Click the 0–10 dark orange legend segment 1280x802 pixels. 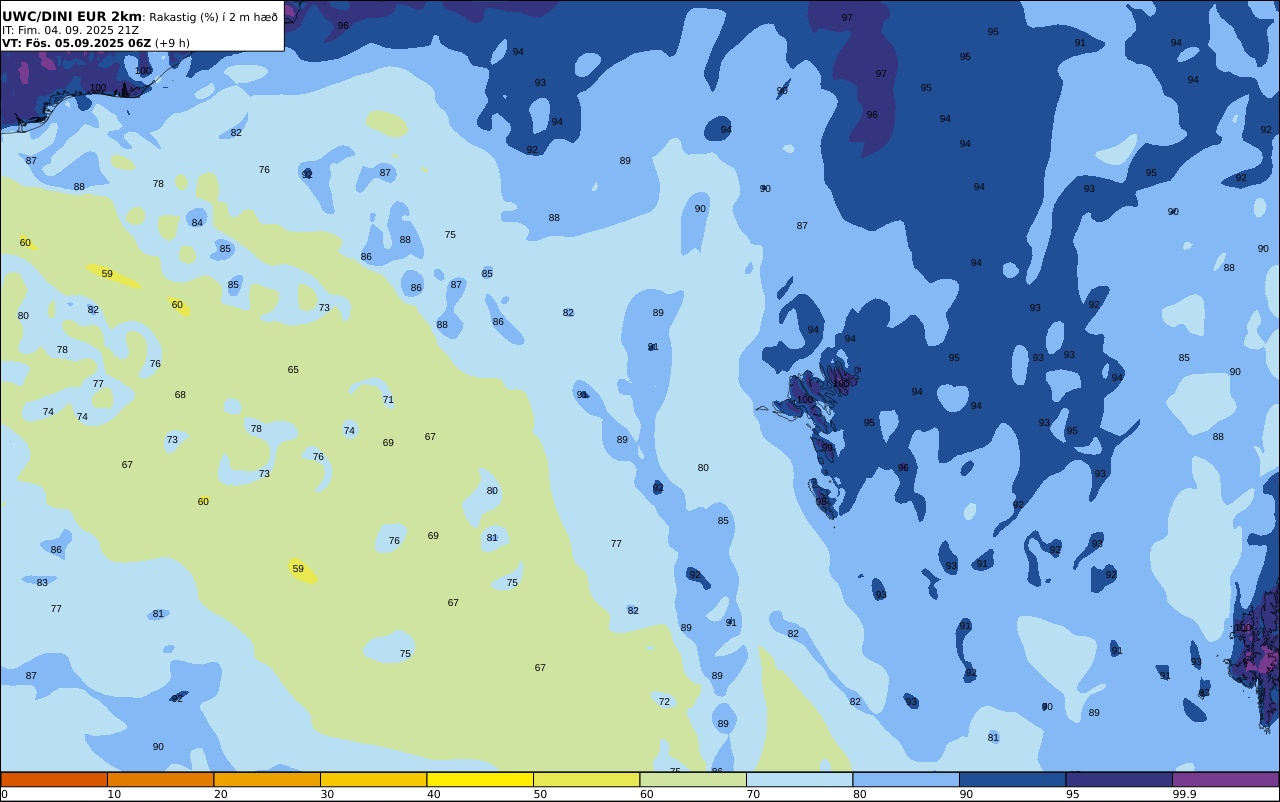(54, 779)
